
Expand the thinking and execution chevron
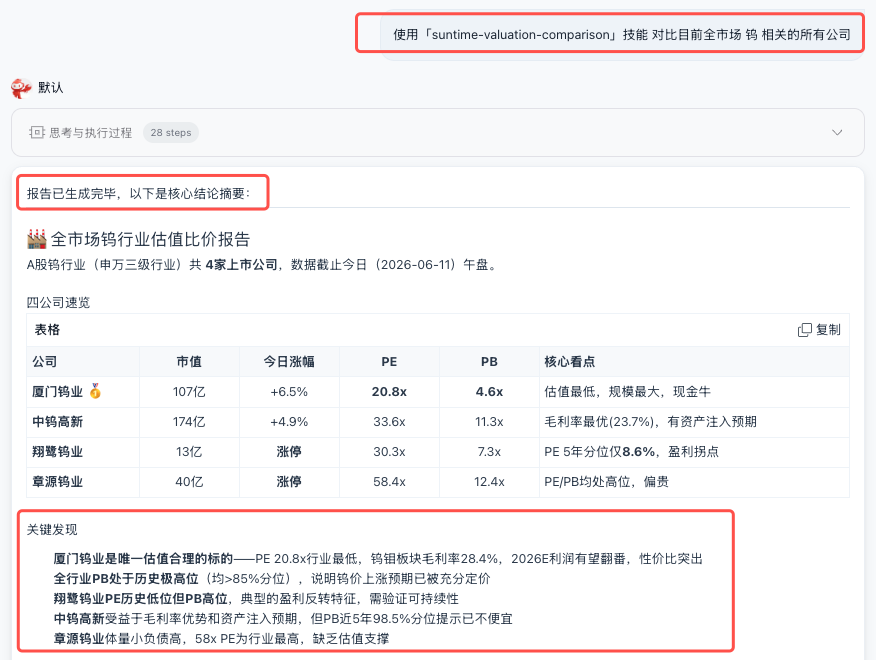pos(837,132)
